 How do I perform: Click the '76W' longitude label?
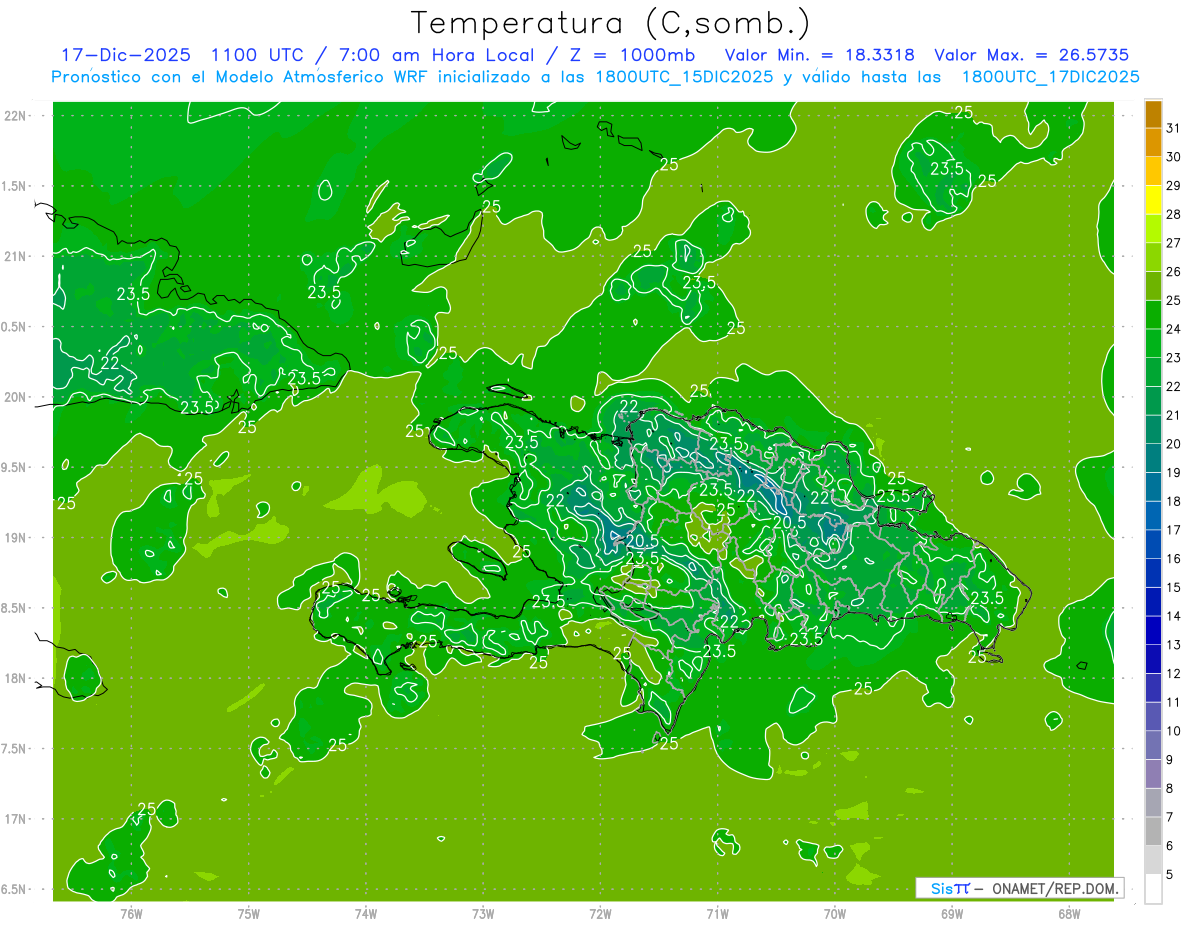131,913
